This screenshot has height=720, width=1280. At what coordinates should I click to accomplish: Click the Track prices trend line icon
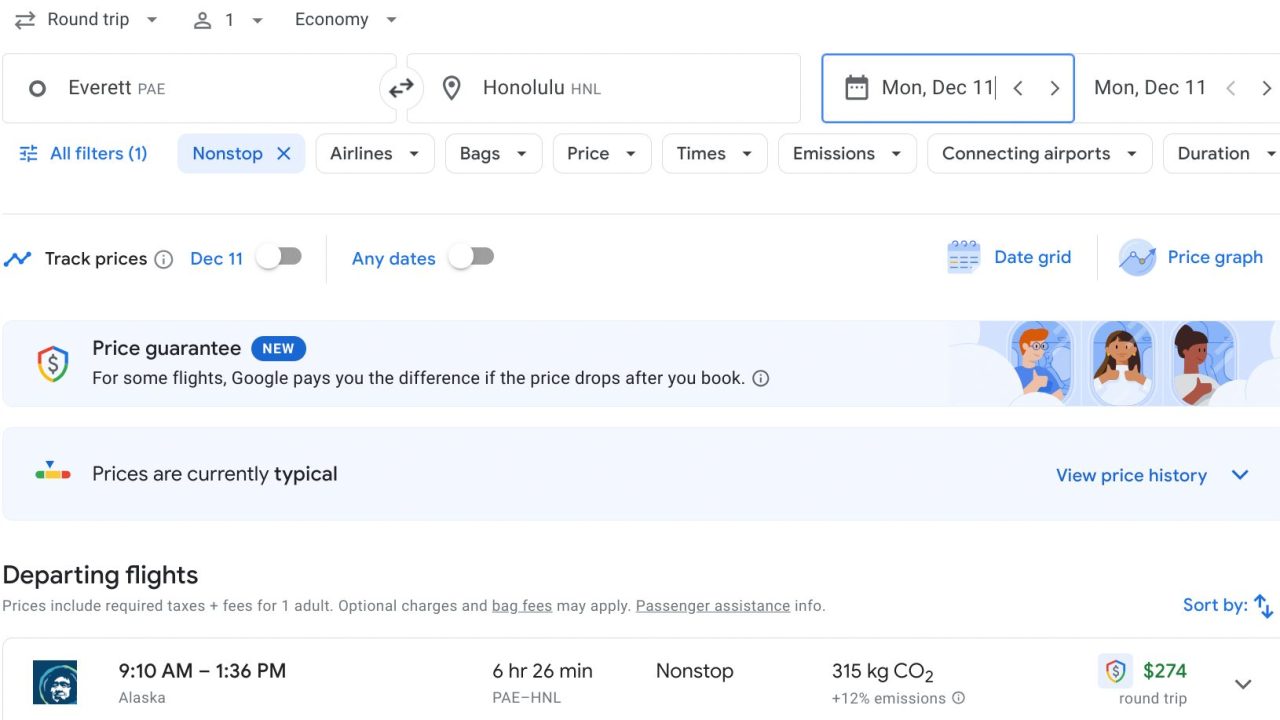coord(17,259)
